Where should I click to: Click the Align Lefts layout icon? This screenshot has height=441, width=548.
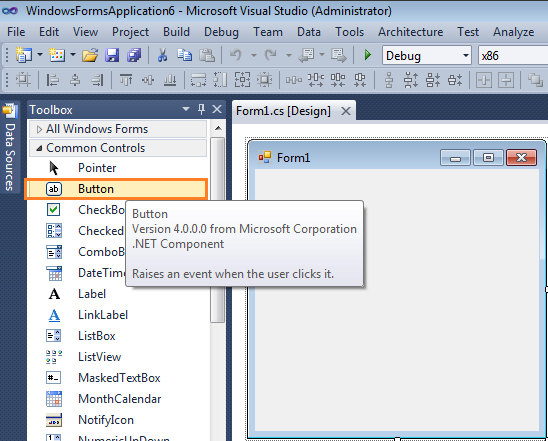pyautogui.click(x=52, y=80)
